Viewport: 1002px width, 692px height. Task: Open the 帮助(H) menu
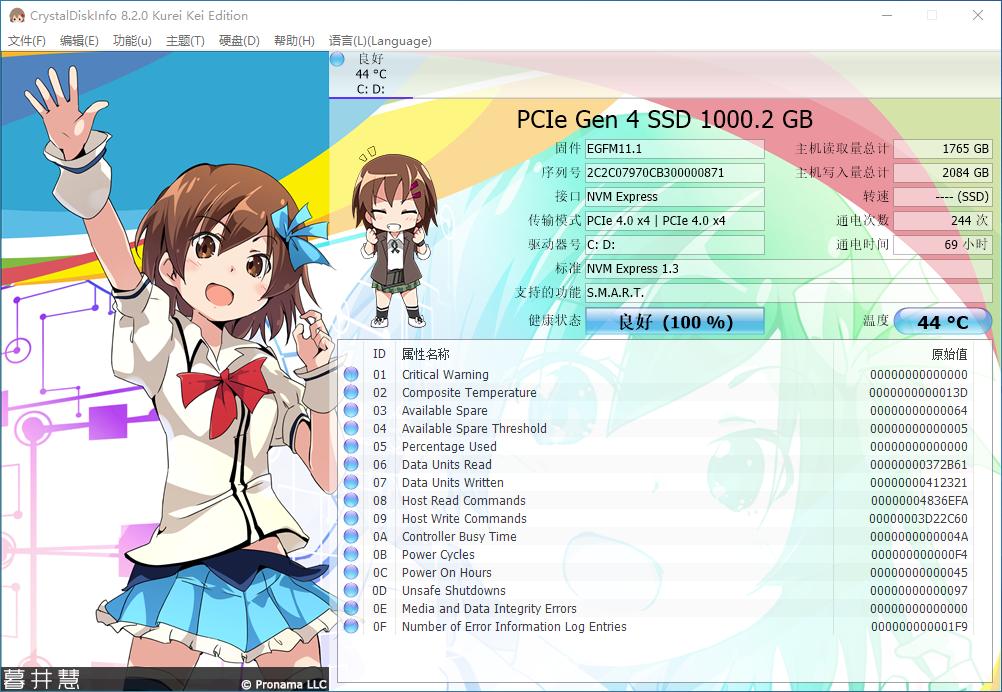(x=294, y=41)
